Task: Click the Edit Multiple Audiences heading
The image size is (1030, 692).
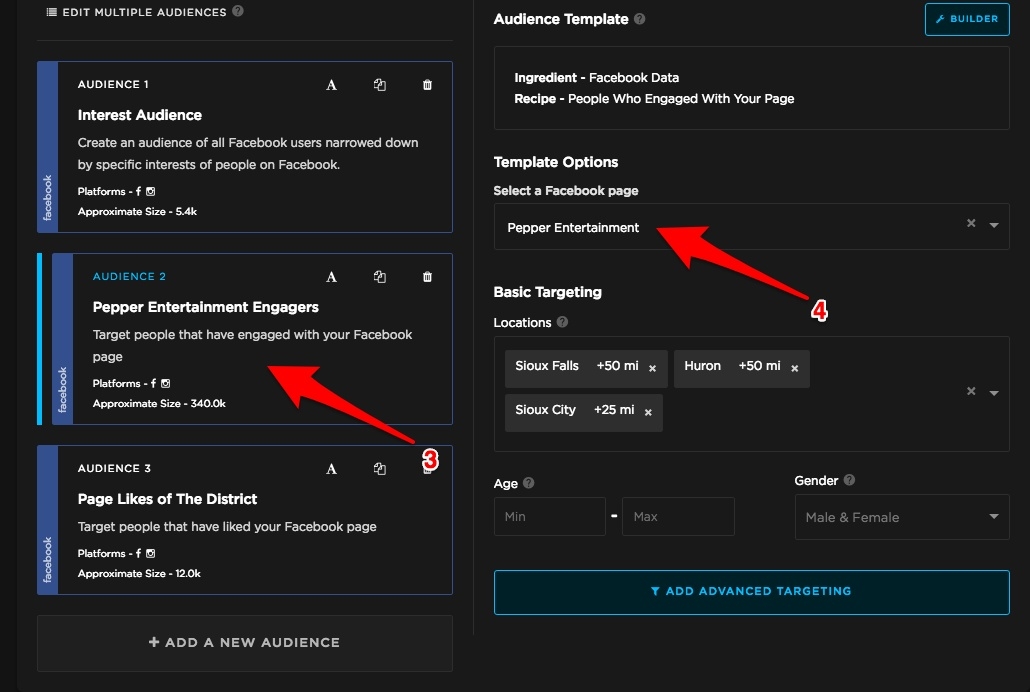Action: point(145,12)
